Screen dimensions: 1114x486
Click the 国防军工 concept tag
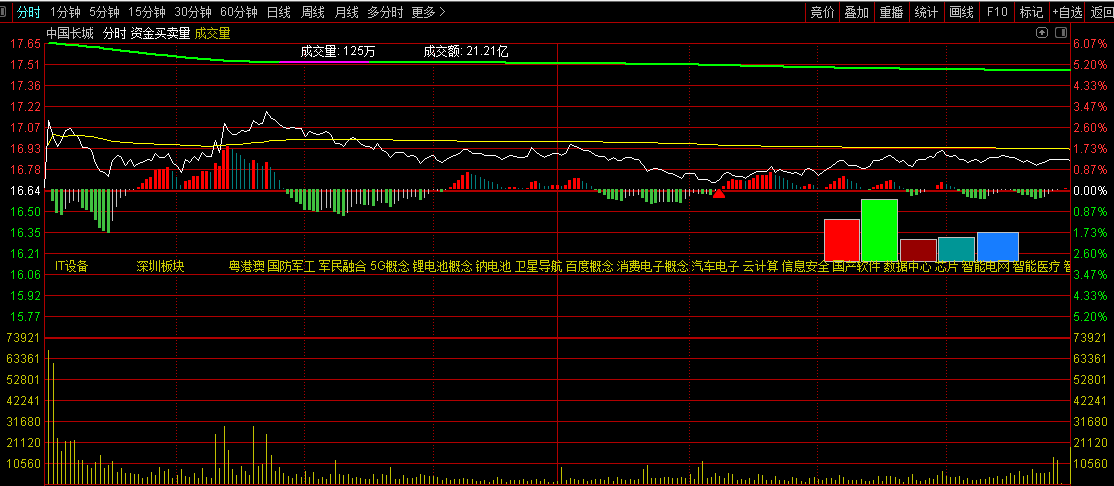(291, 267)
